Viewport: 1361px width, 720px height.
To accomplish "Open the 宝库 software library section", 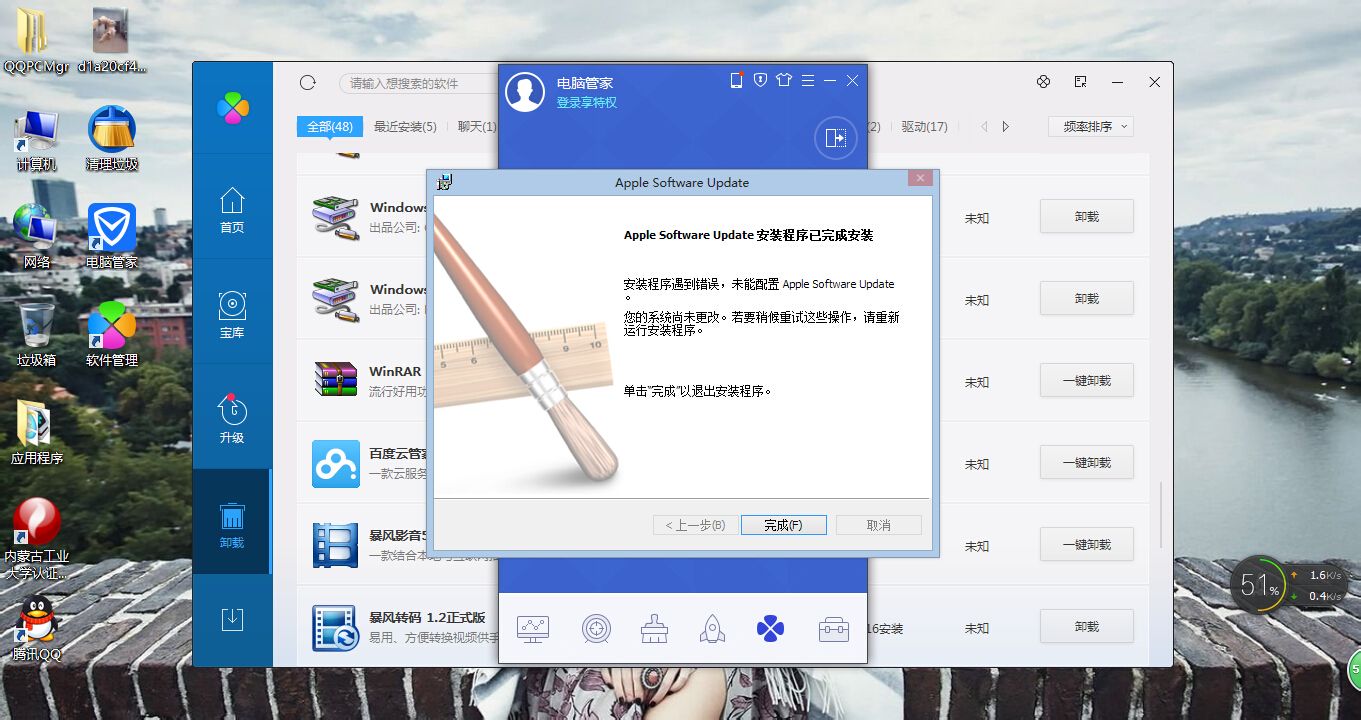I will [x=232, y=315].
